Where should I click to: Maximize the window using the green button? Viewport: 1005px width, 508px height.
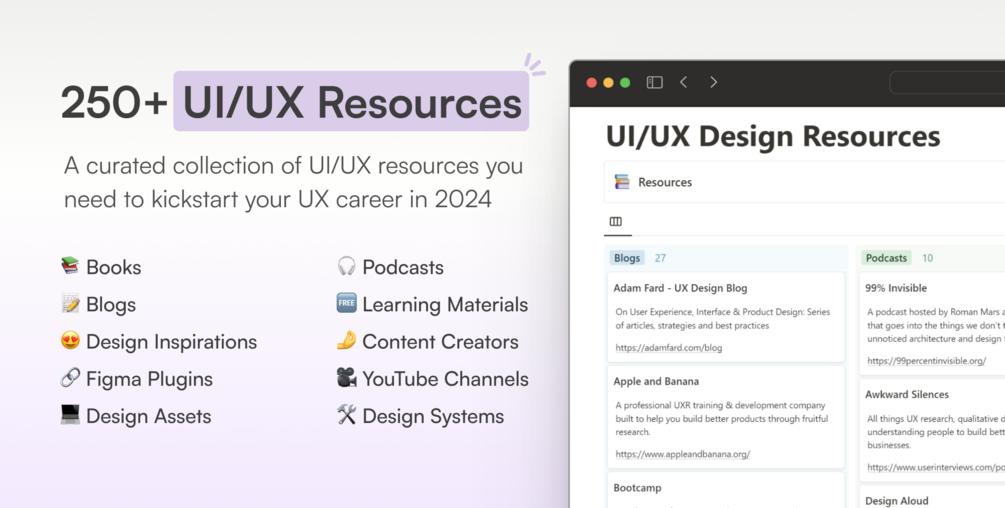(x=625, y=83)
